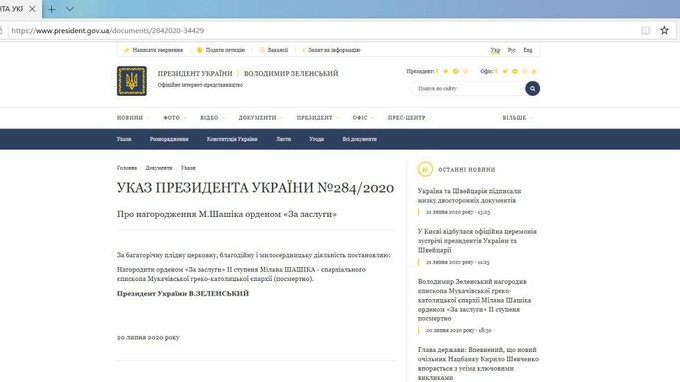Viewport: 680px width, 382px height.
Task: Open news about церемонія зустрічі президентів
Action: tap(477, 241)
